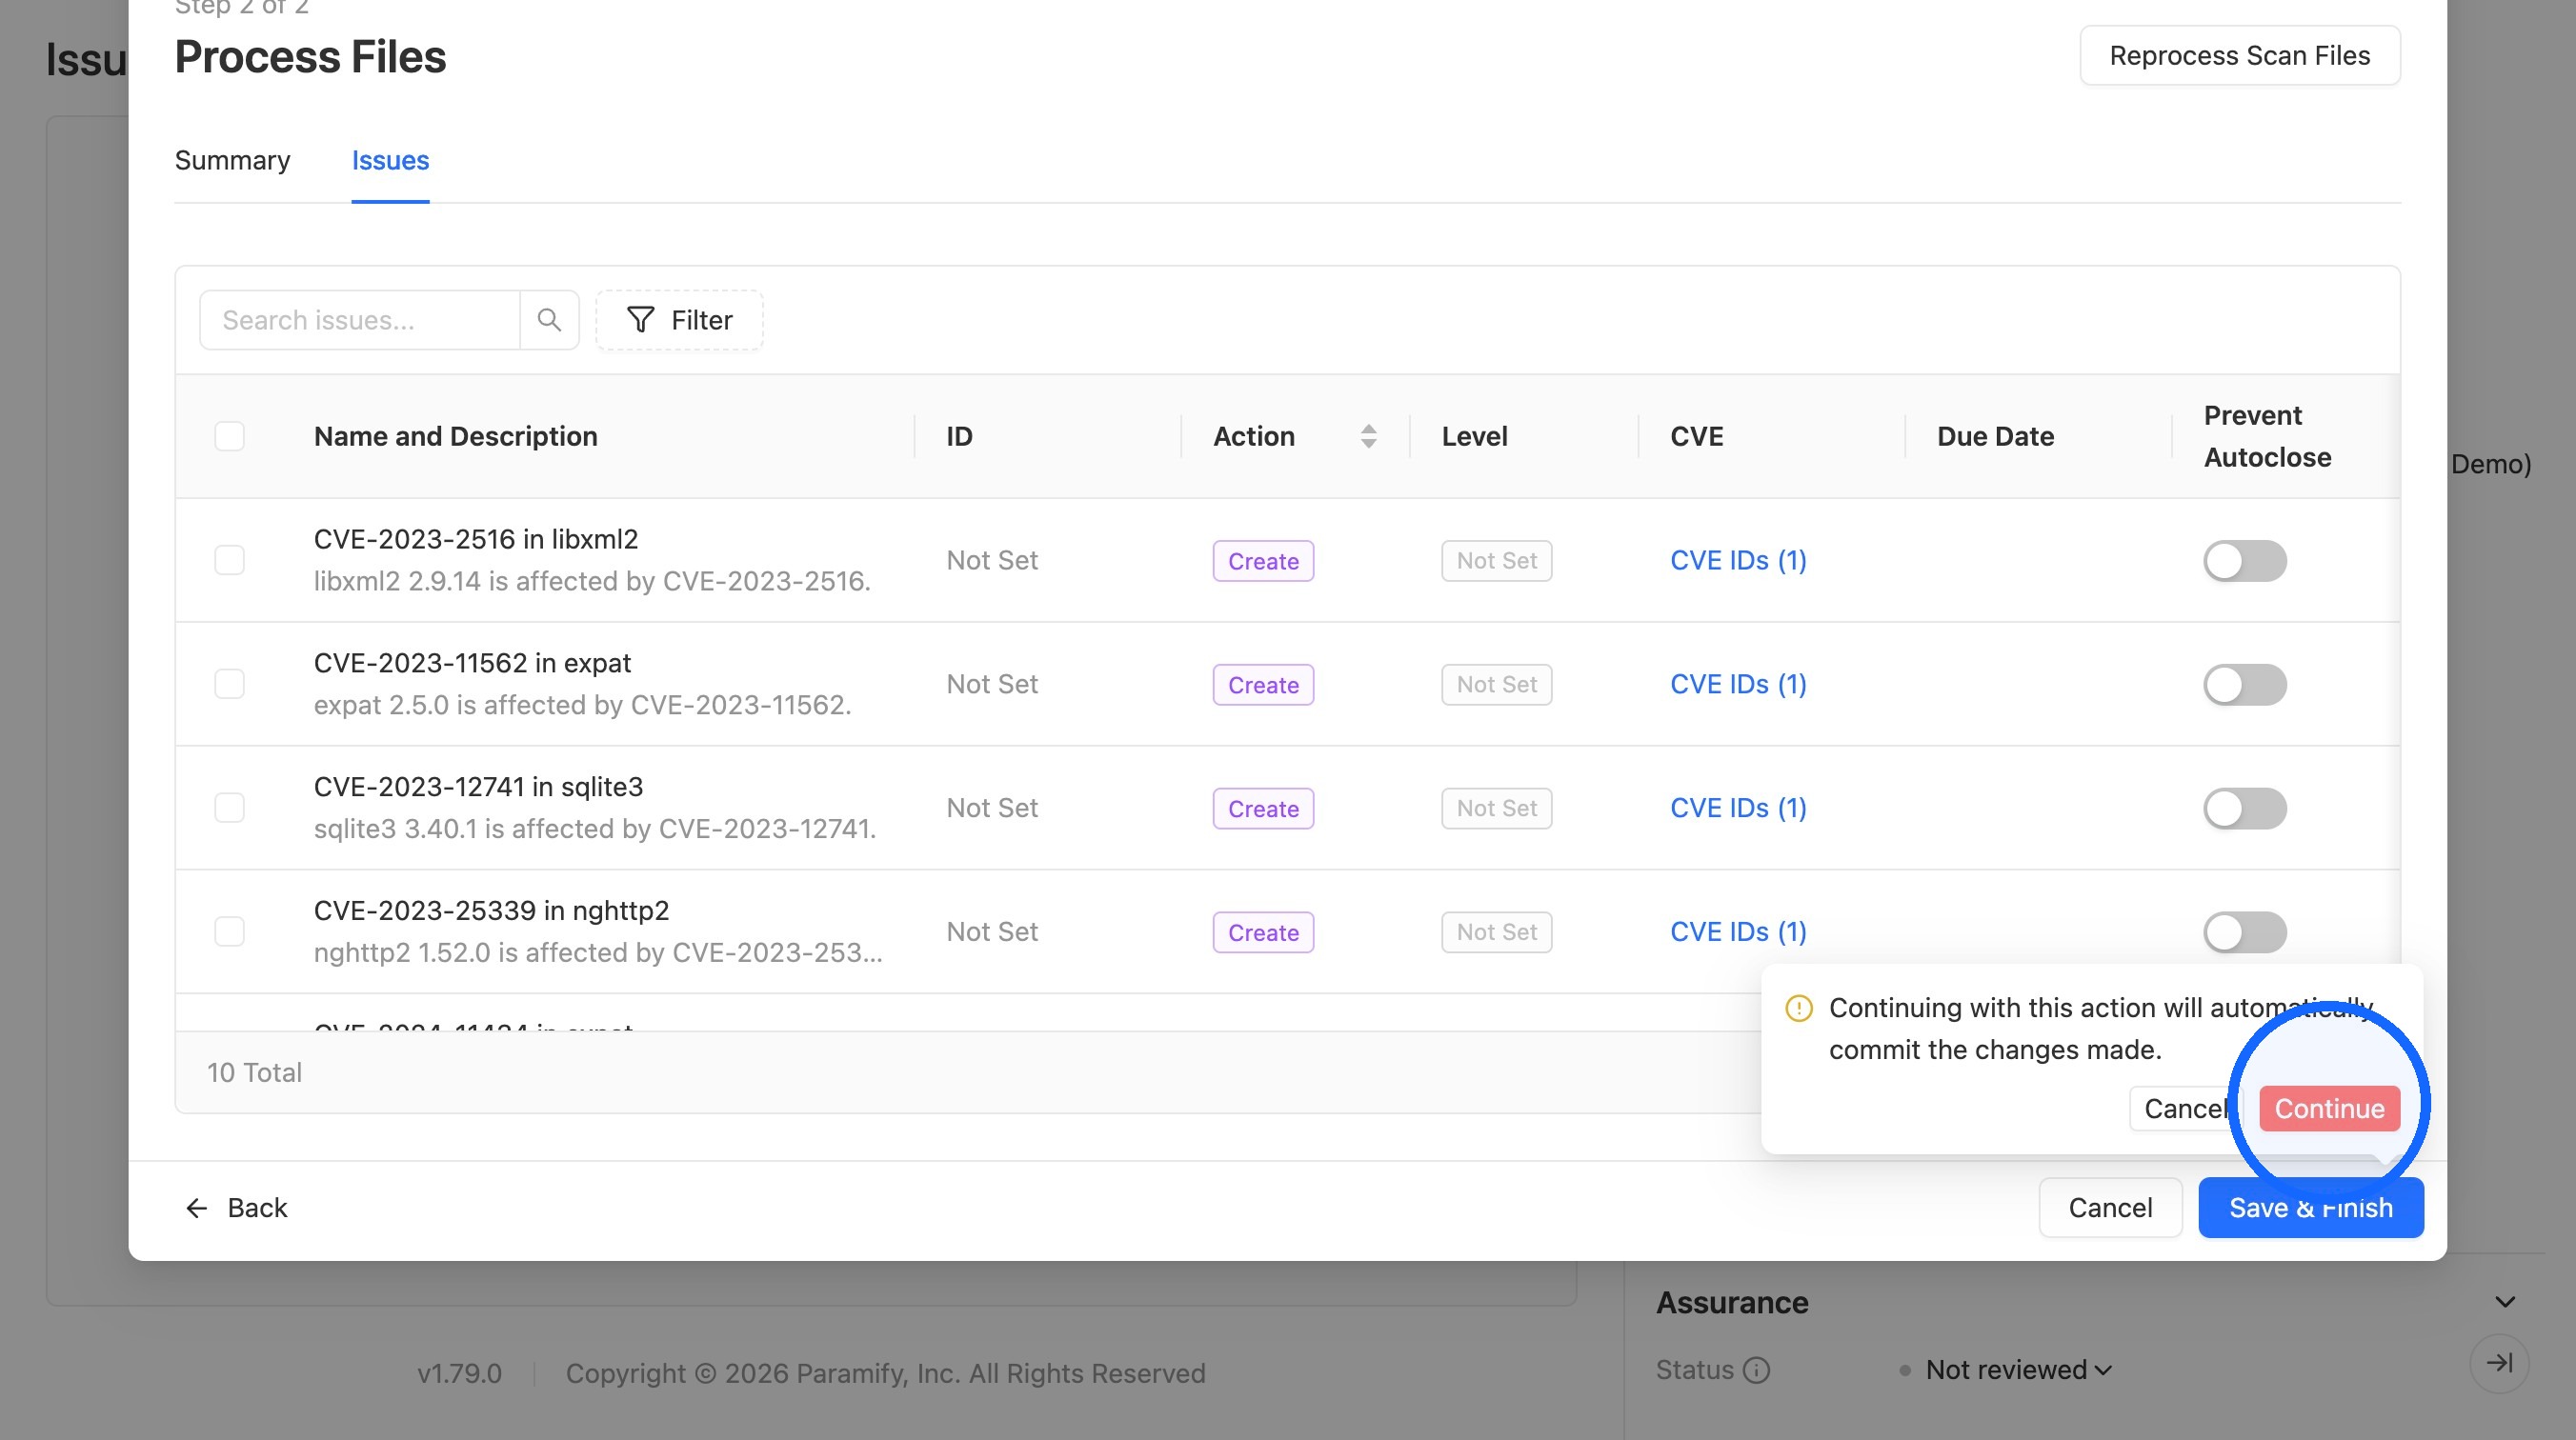
Task: Confirm with the red Continue button
Action: tap(2329, 1109)
